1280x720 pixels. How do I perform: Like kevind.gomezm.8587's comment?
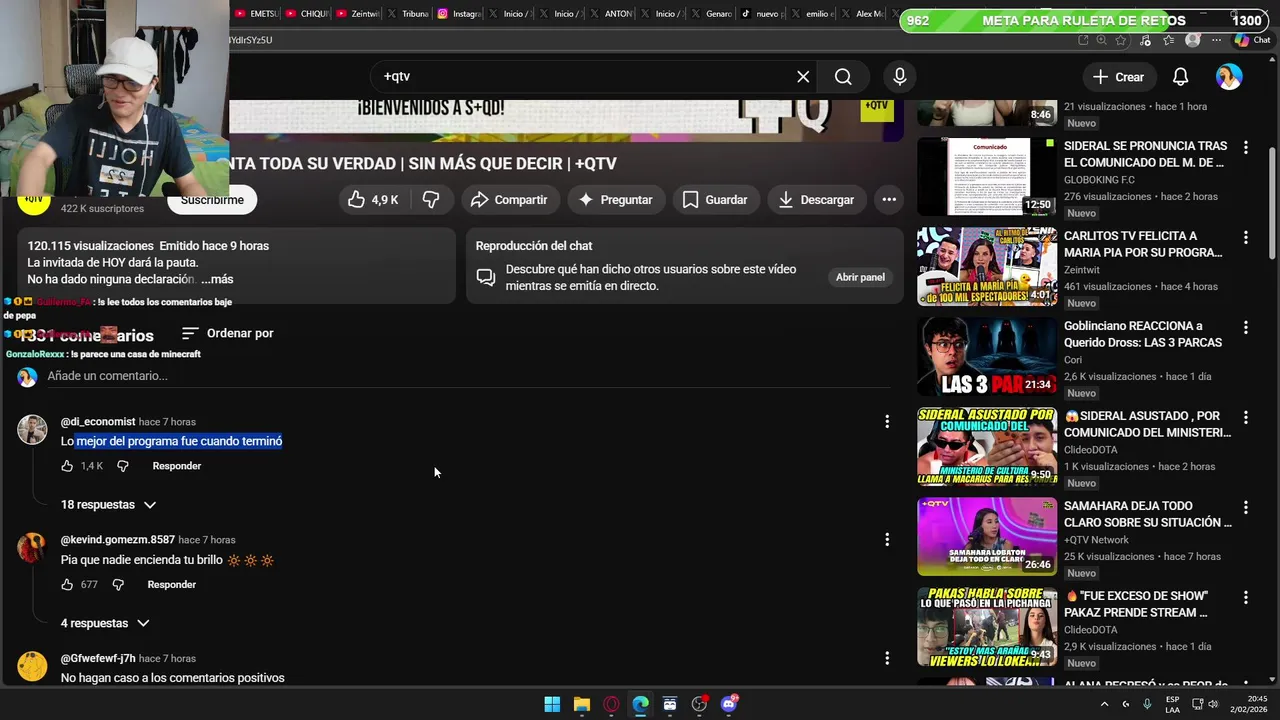pyautogui.click(x=67, y=584)
